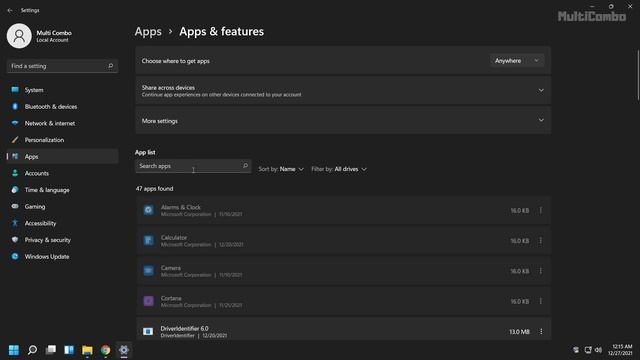This screenshot has height=360, width=640.
Task: Click the magnifier icon in Search apps
Action: click(245, 166)
